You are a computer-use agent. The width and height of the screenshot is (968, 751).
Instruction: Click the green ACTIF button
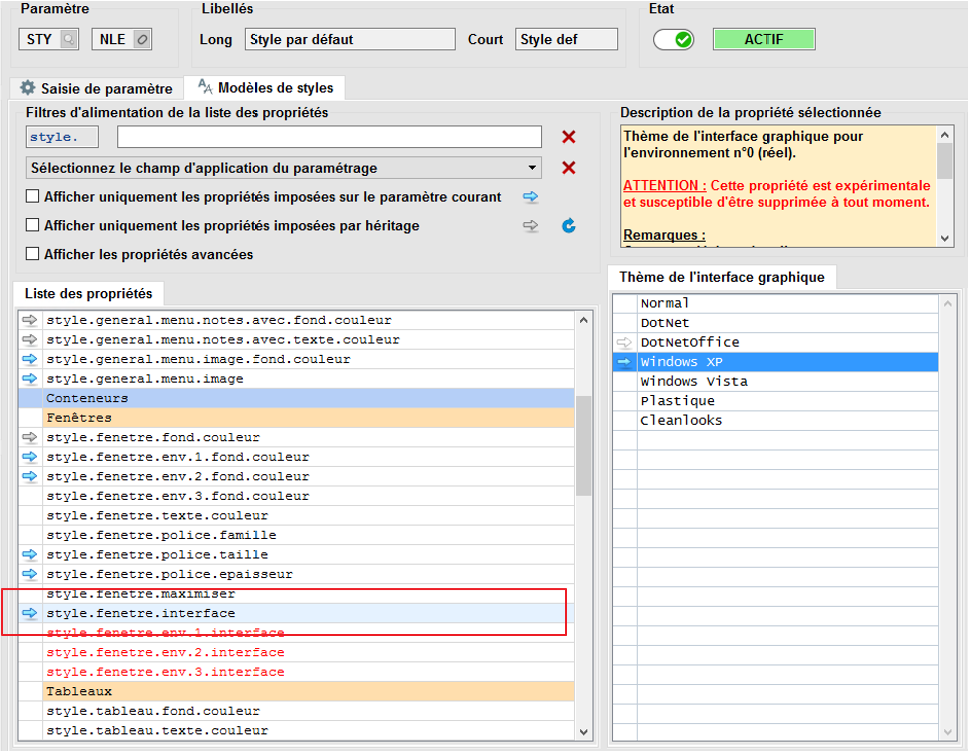click(764, 40)
